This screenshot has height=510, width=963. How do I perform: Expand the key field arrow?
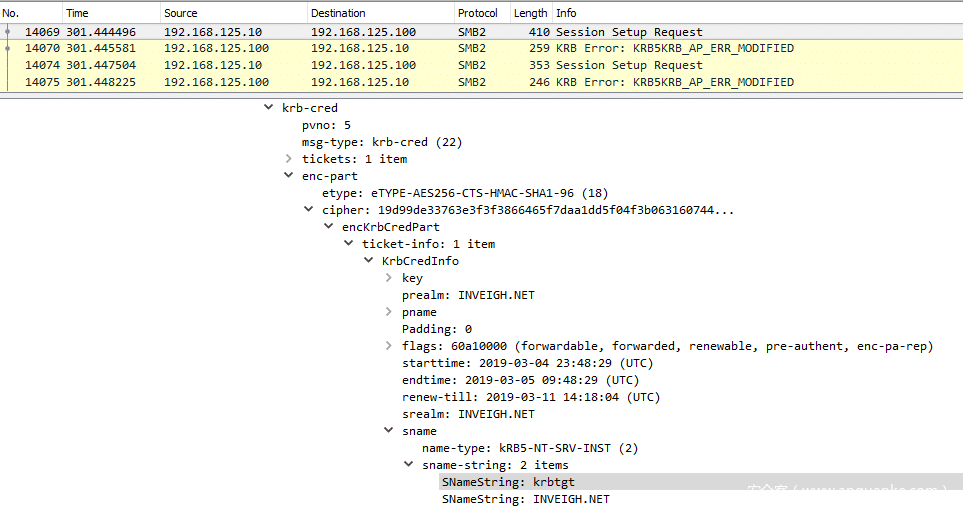[389, 278]
